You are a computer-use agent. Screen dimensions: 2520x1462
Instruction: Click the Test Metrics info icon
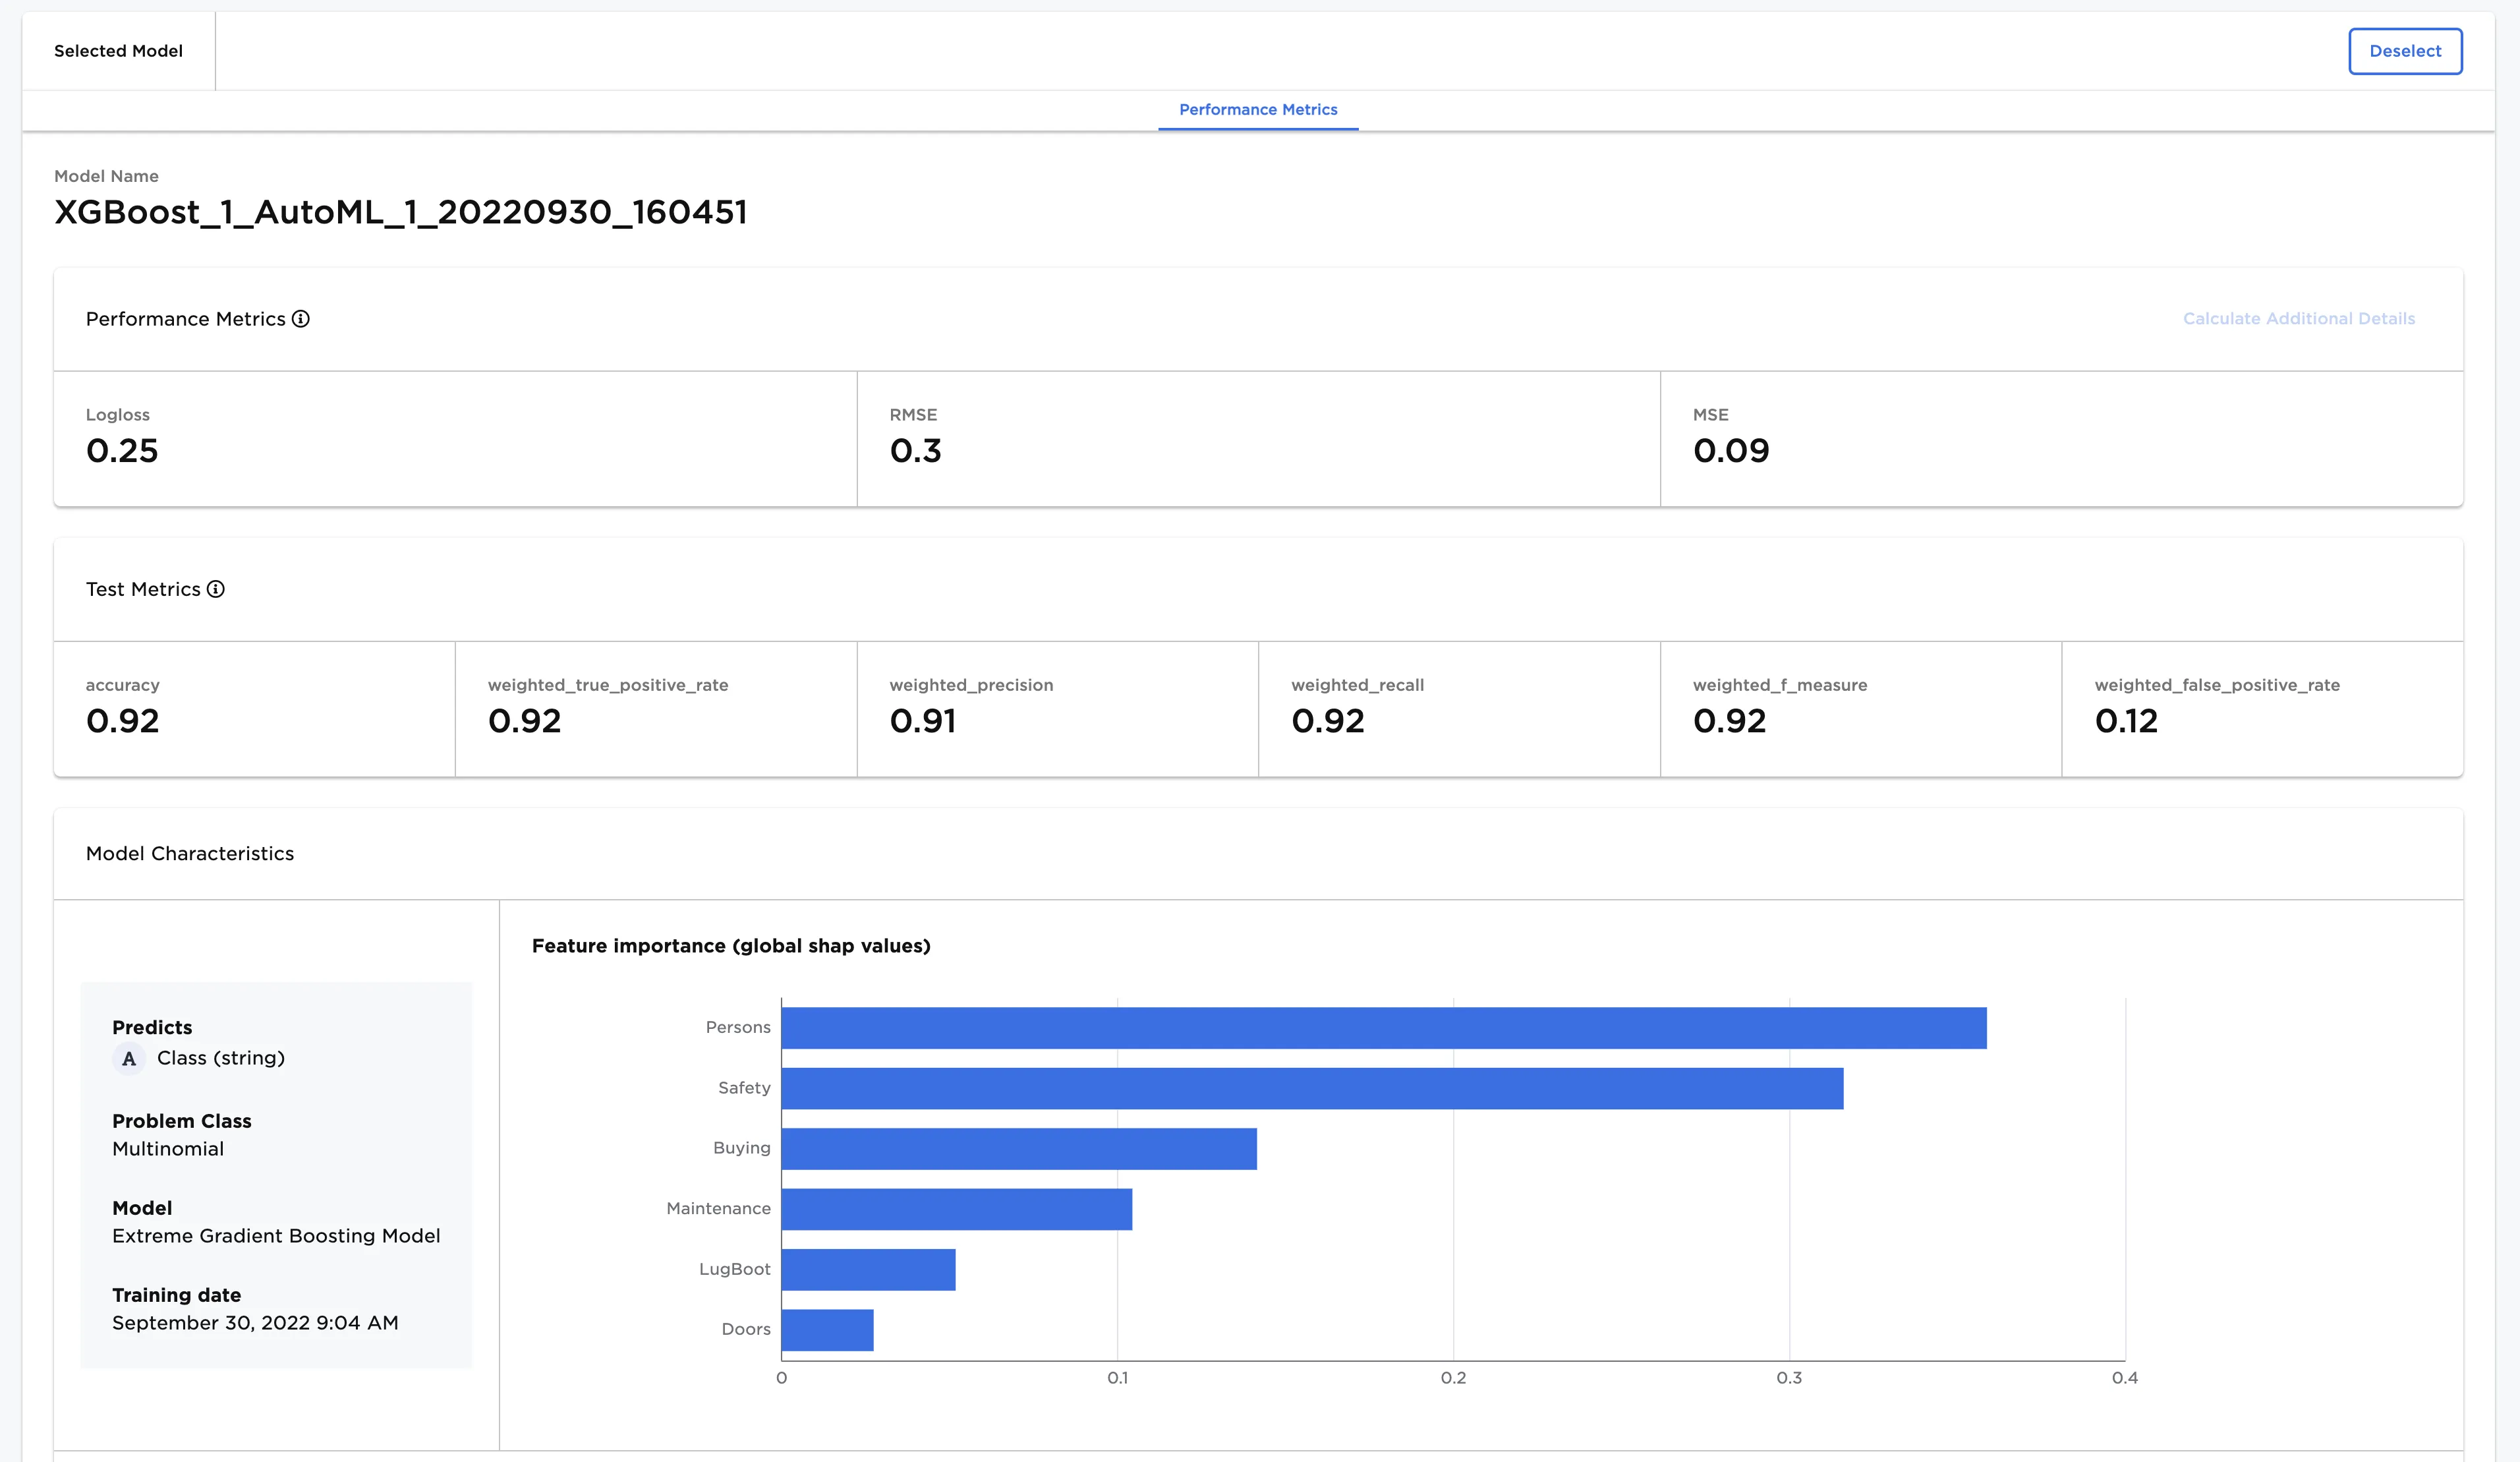coord(216,589)
